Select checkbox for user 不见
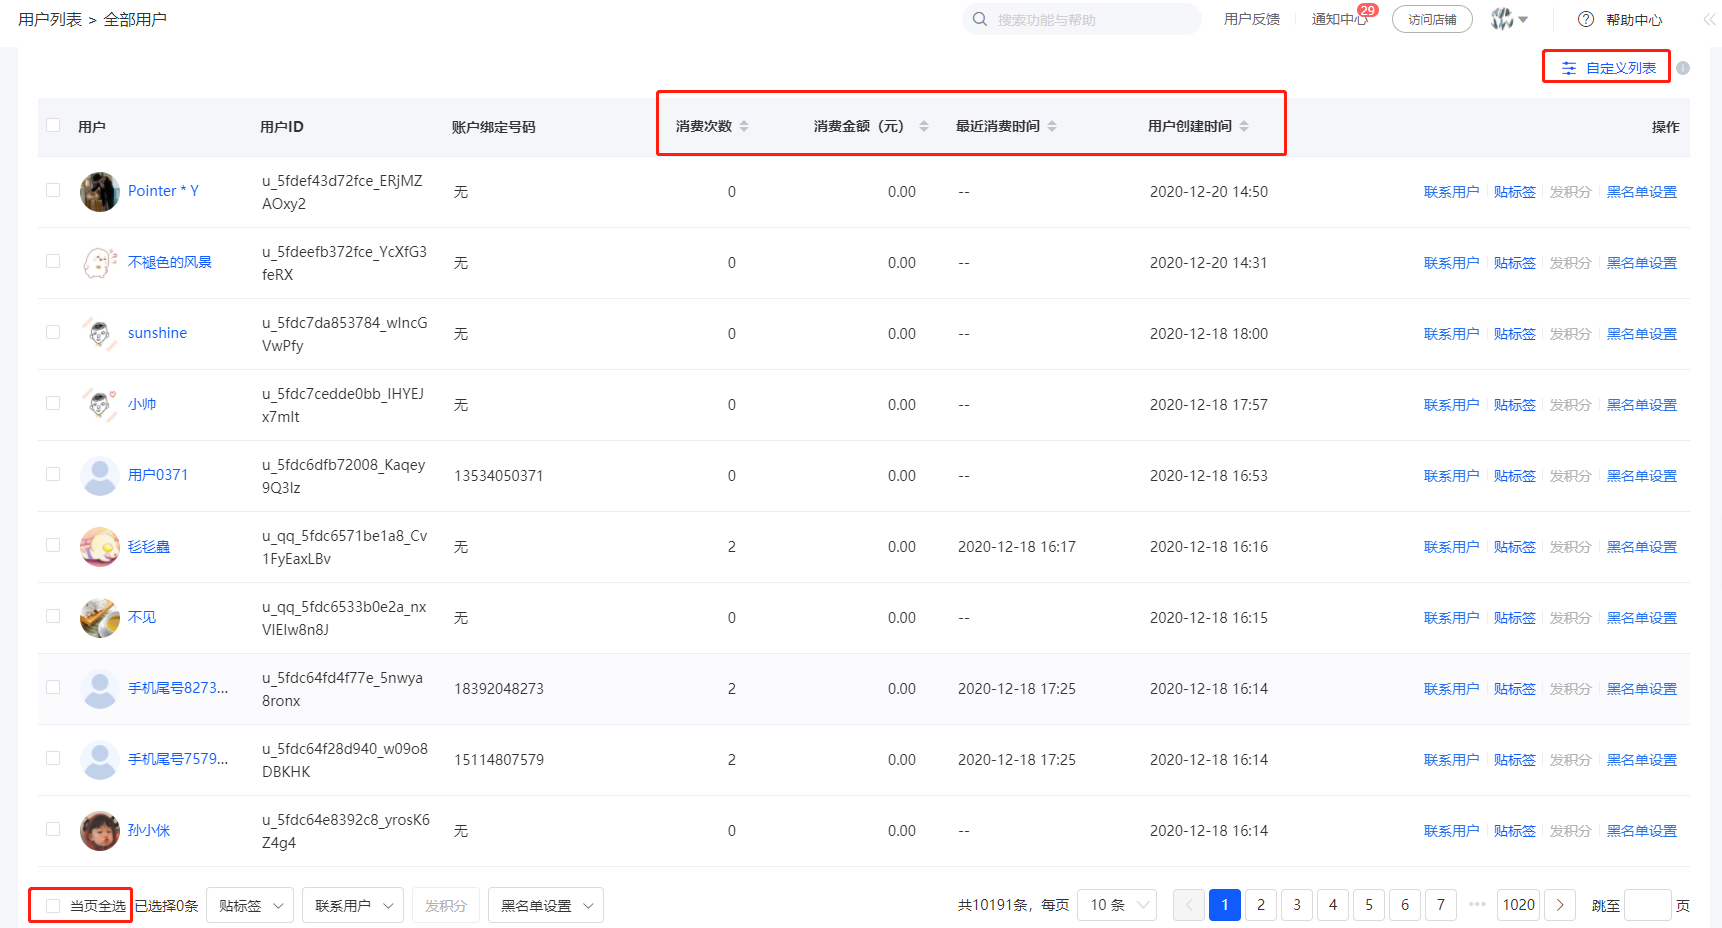1722x928 pixels. [53, 616]
